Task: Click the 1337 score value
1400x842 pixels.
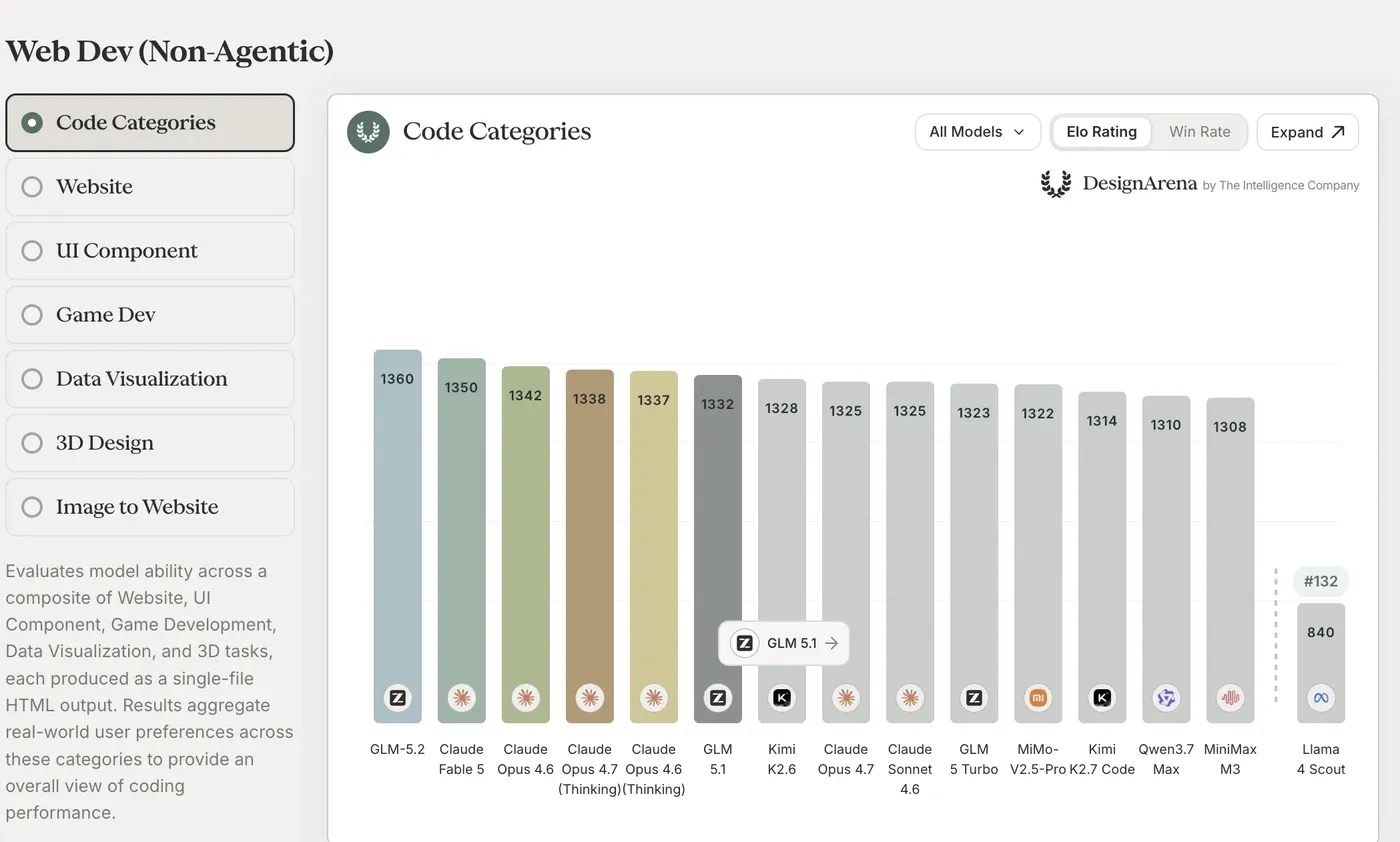Action: tap(653, 400)
